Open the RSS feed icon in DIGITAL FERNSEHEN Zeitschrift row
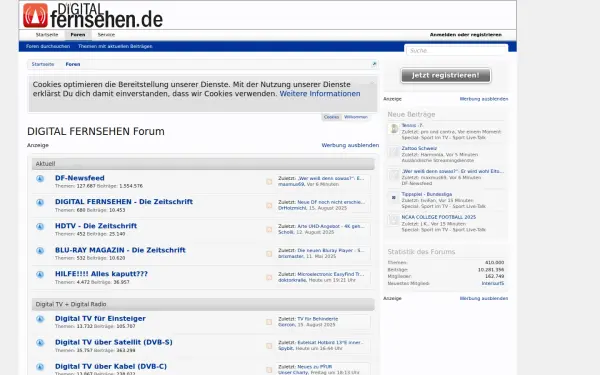This screenshot has height=375, width=600. 269,205
